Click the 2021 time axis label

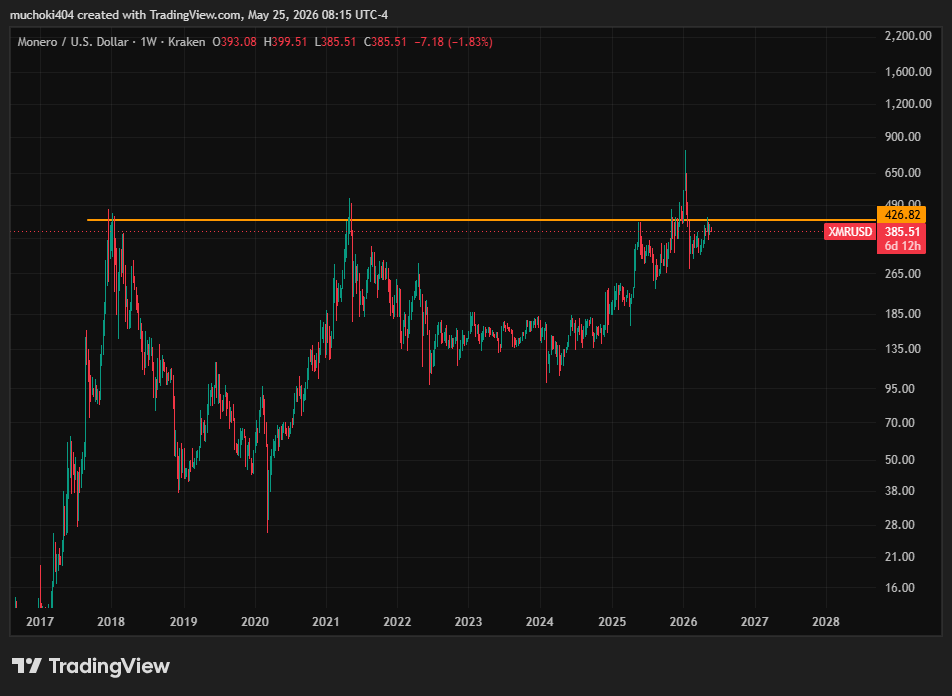pos(326,621)
